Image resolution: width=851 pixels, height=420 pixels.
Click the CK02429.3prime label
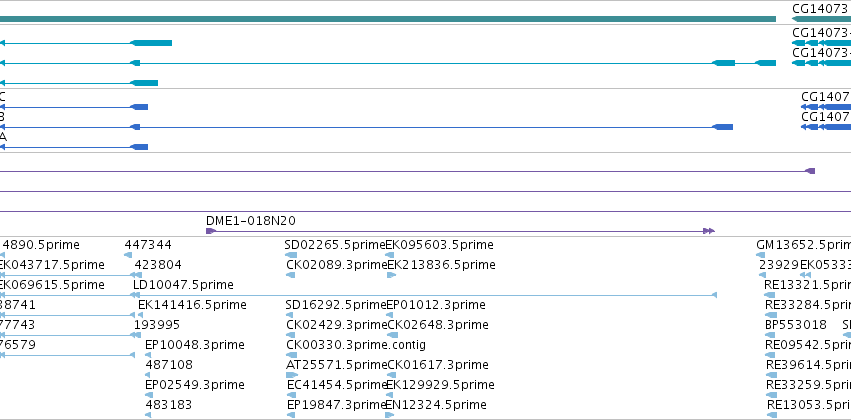point(336,325)
